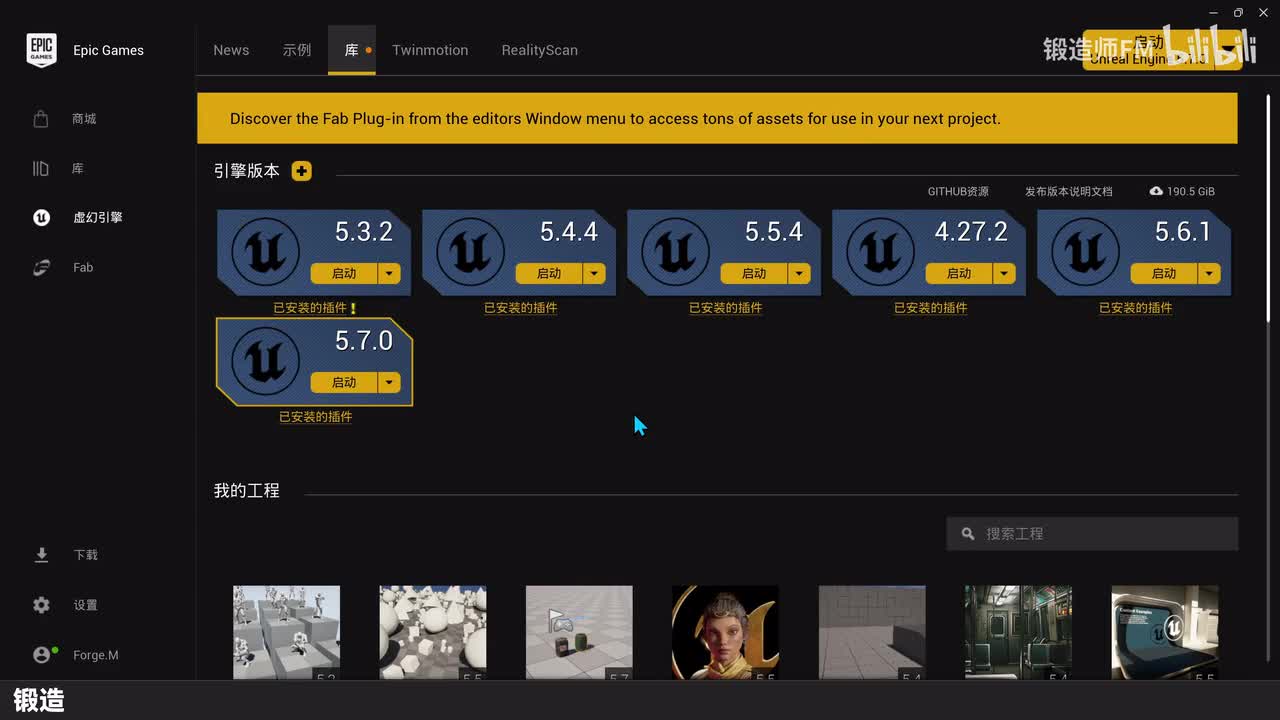
Task: Open installed plugins link under 5.3.2
Action: [x=310, y=308]
